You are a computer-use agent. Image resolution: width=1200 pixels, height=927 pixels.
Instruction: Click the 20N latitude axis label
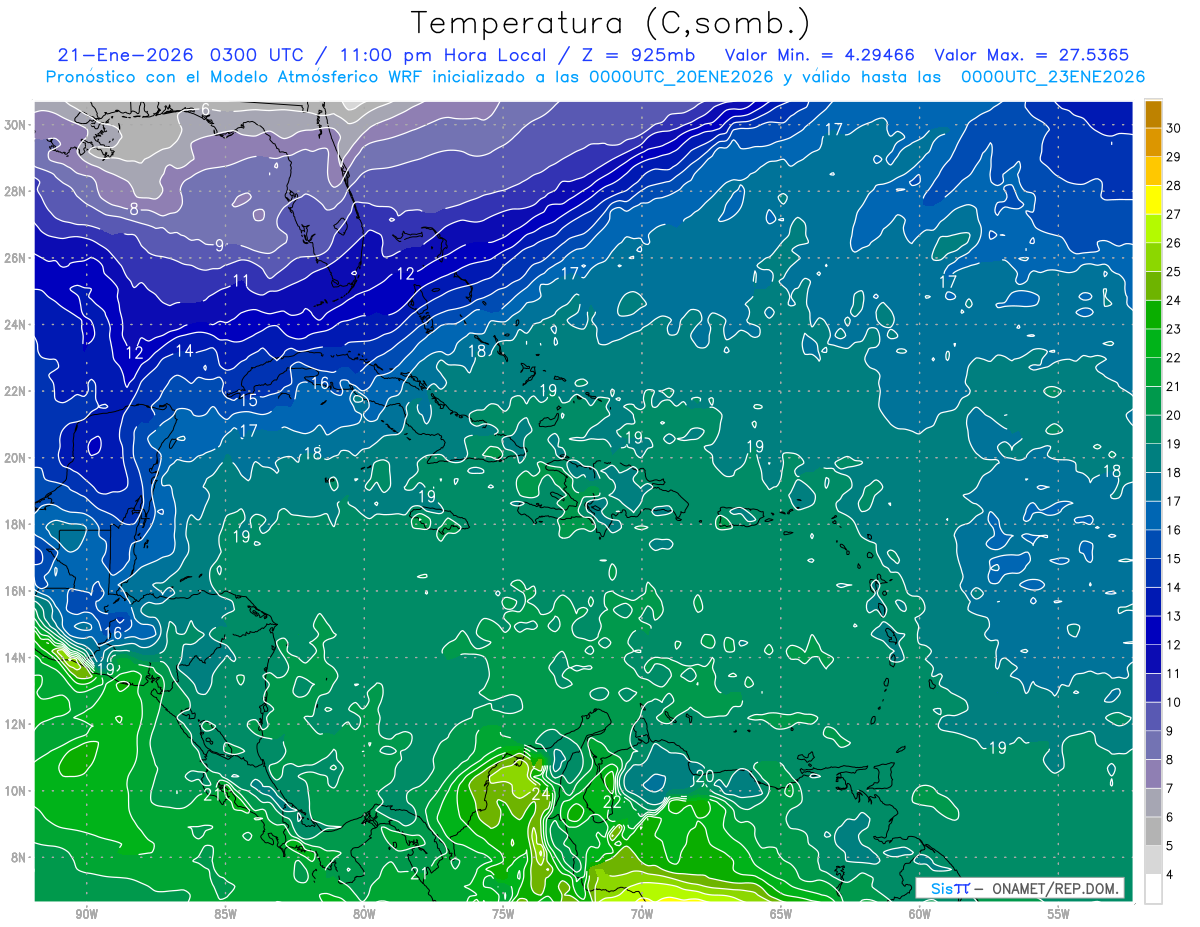pyautogui.click(x=16, y=458)
